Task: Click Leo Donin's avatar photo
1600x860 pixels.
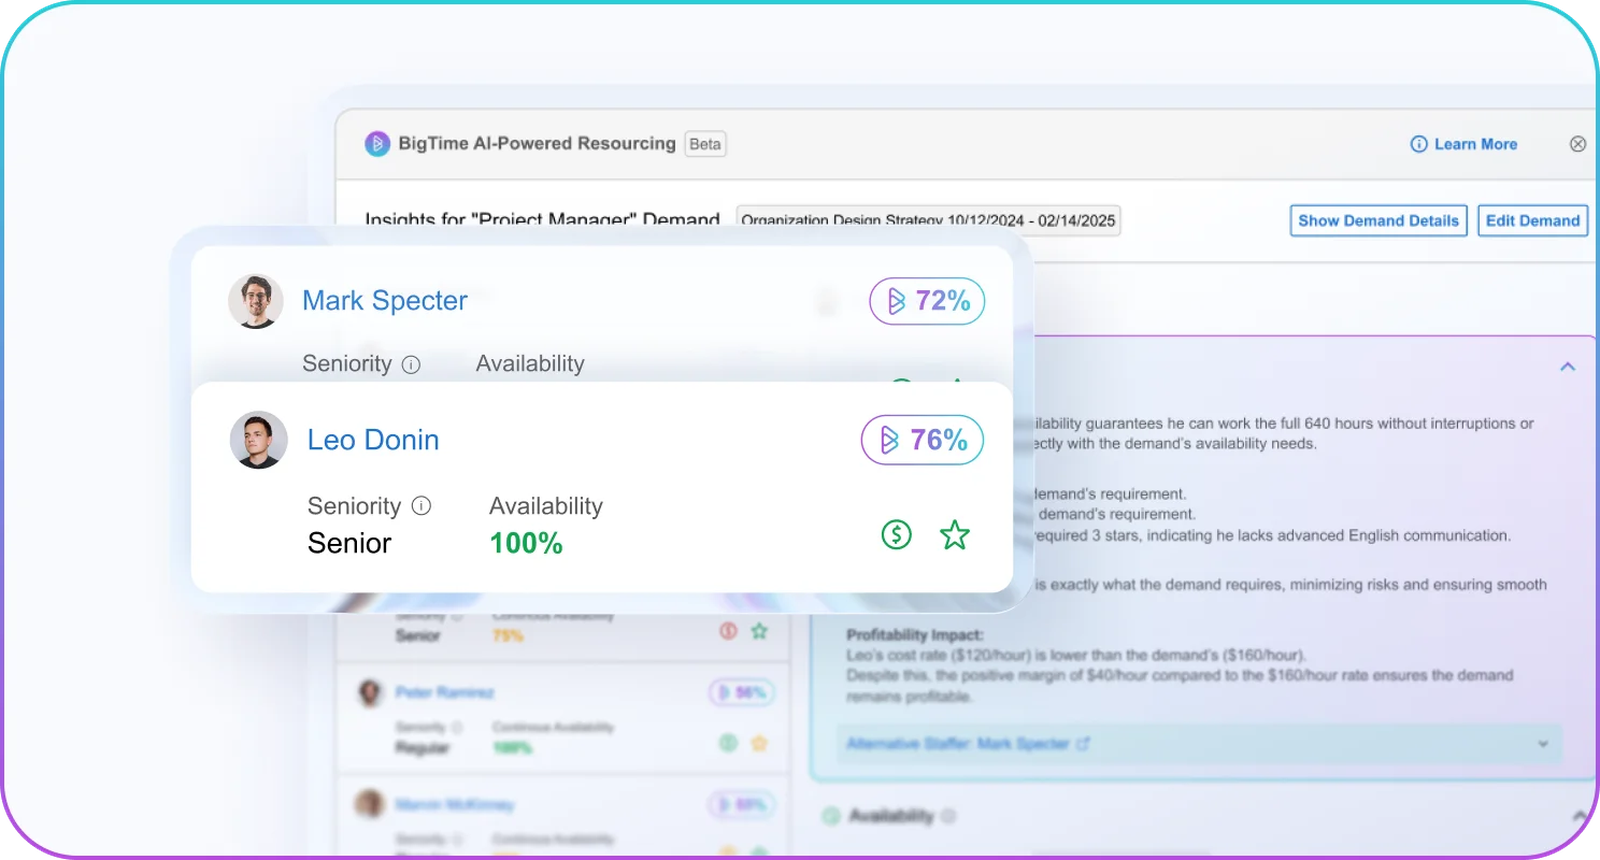Action: point(259,440)
